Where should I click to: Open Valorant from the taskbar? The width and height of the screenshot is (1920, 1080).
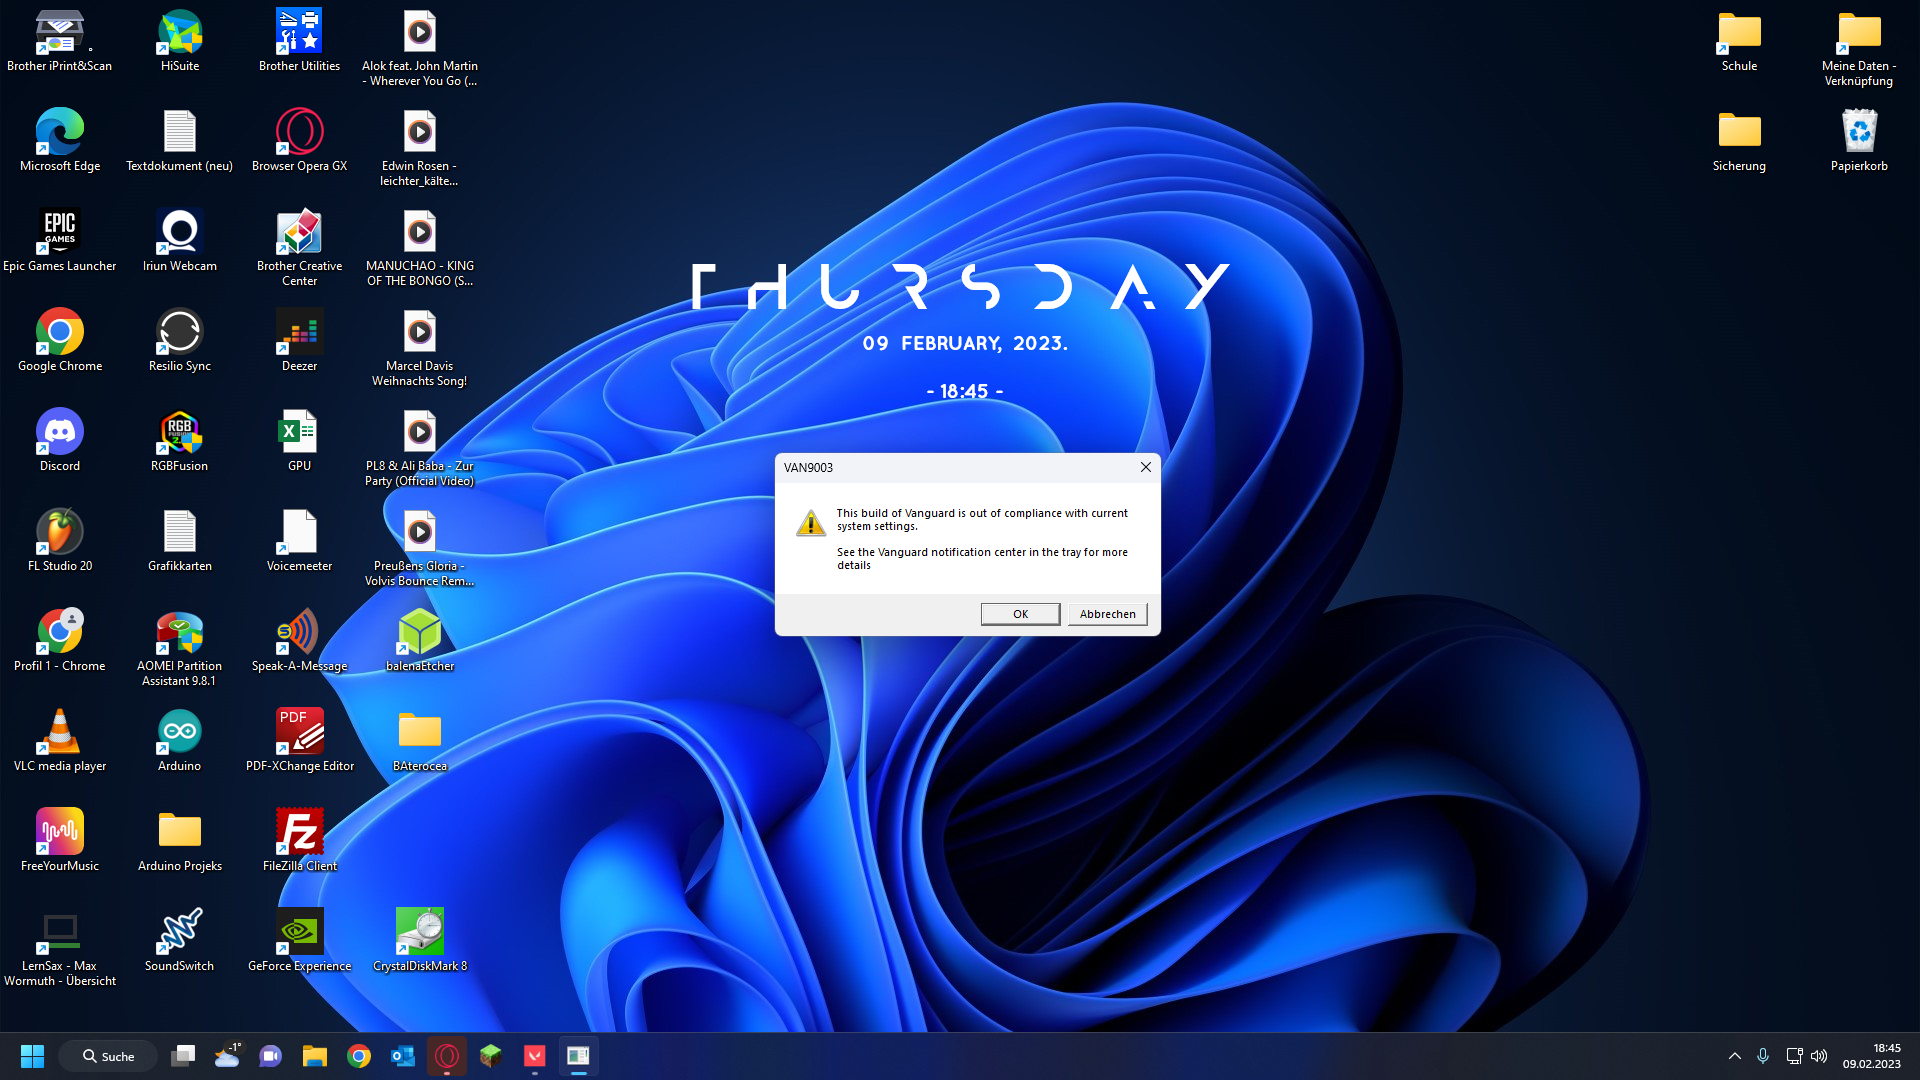pos(535,1055)
